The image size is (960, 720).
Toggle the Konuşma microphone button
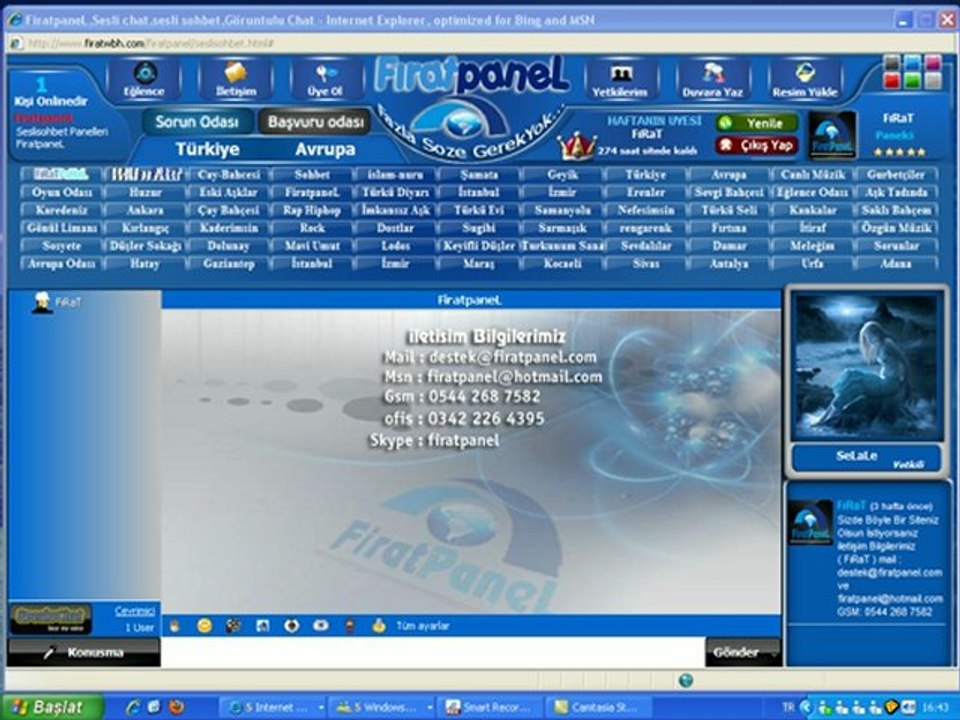[x=84, y=652]
